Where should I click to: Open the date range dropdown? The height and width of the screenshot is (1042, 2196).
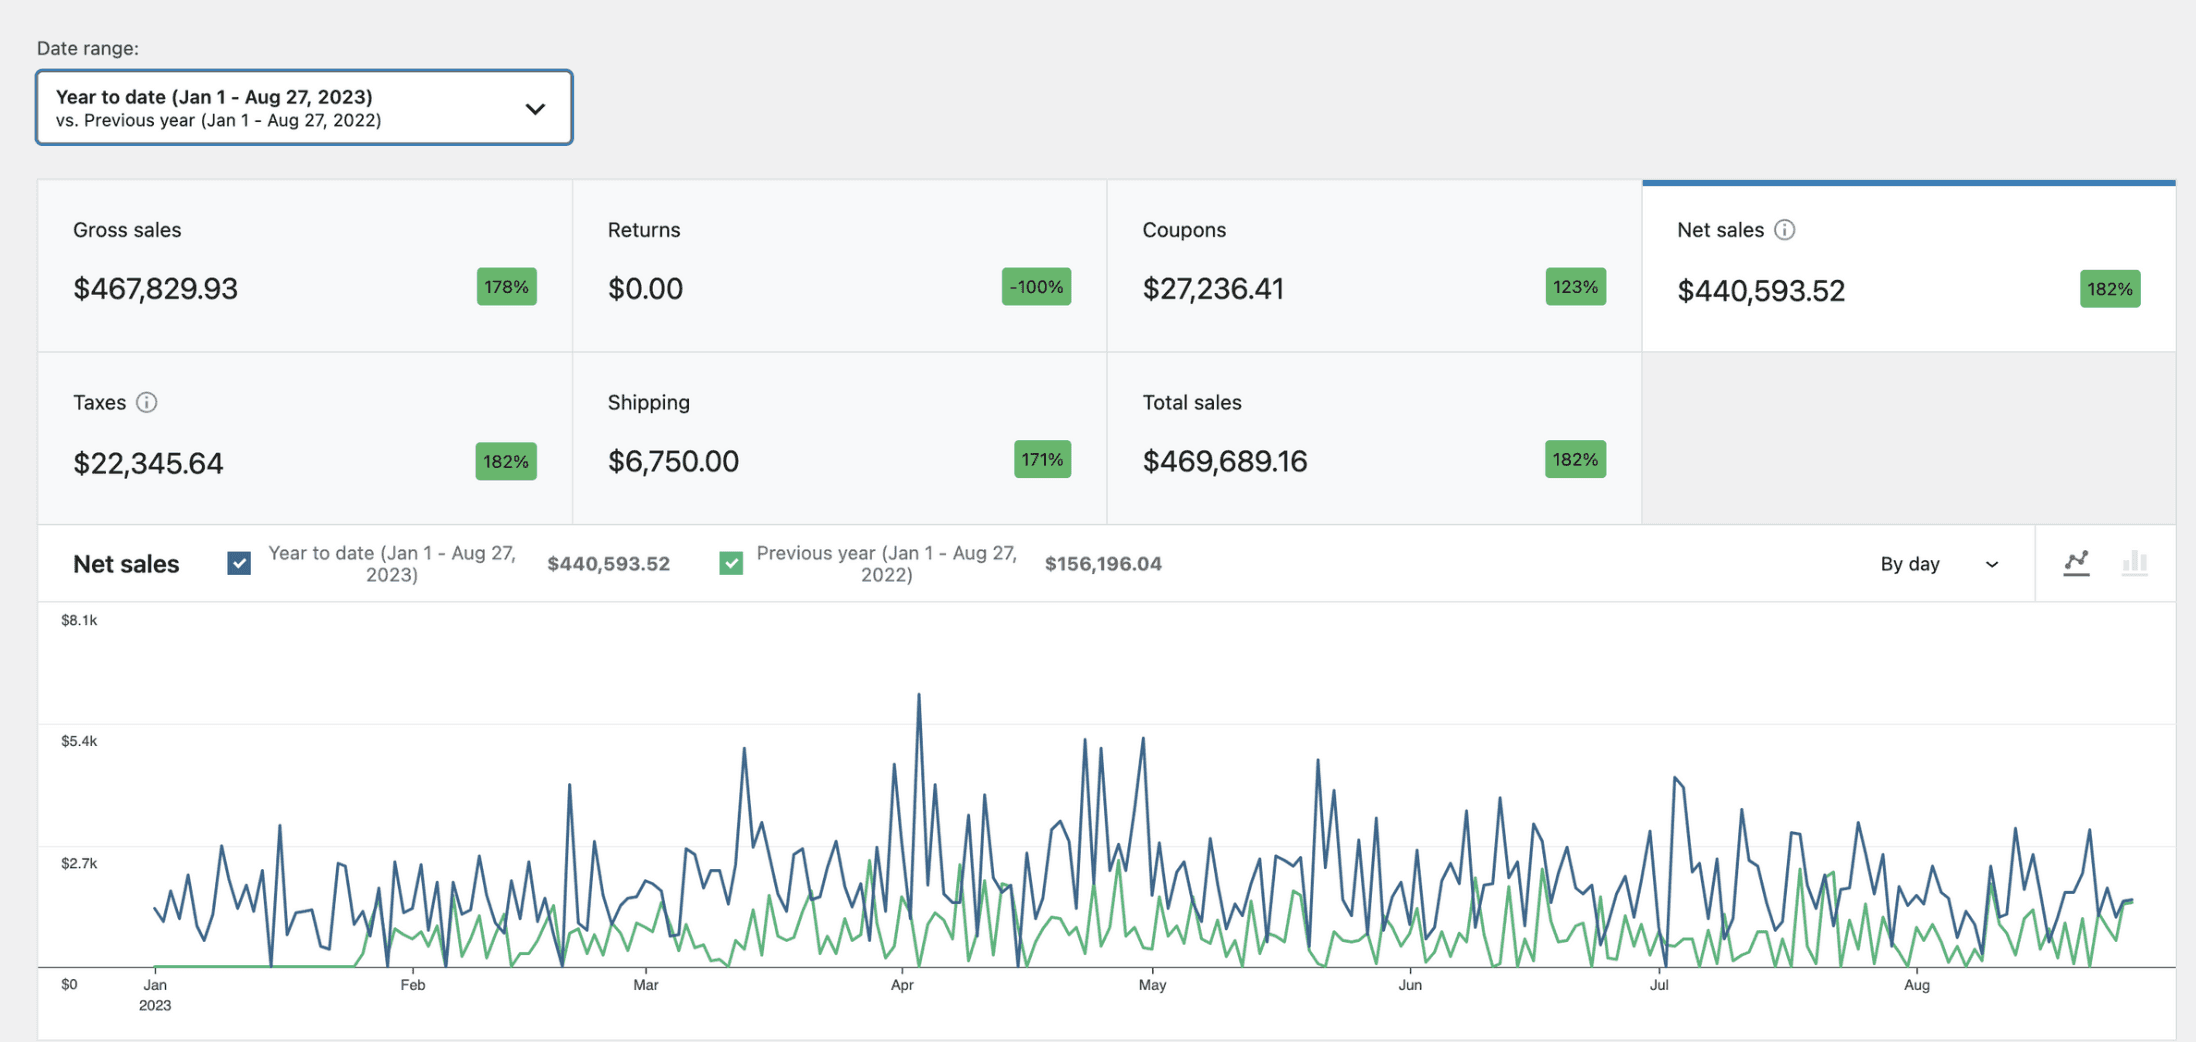[304, 107]
